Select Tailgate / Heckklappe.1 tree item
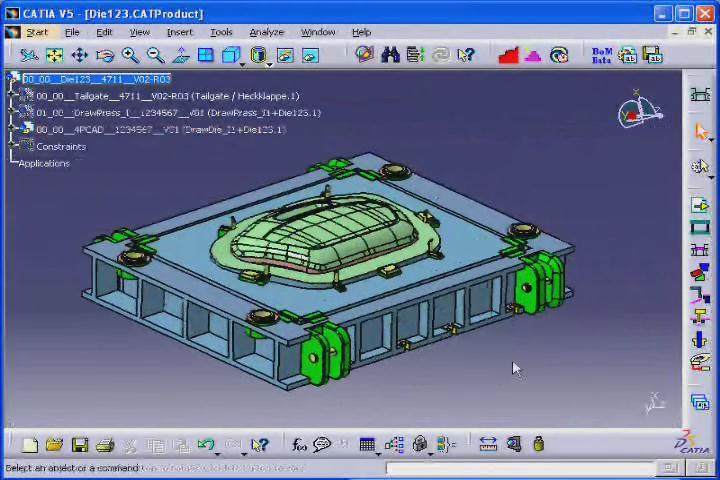Screen dimensions: 720x480 tap(168, 96)
